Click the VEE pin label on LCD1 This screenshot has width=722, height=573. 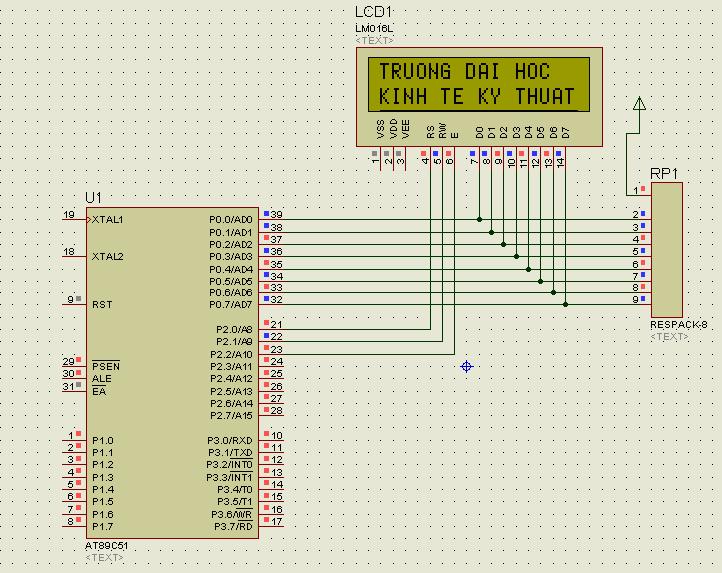pos(406,129)
